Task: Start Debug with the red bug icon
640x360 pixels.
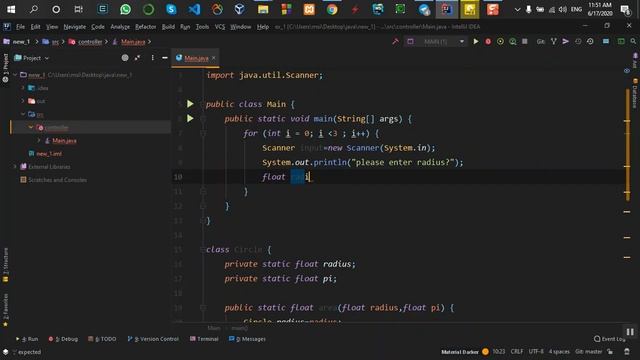Action: point(488,41)
